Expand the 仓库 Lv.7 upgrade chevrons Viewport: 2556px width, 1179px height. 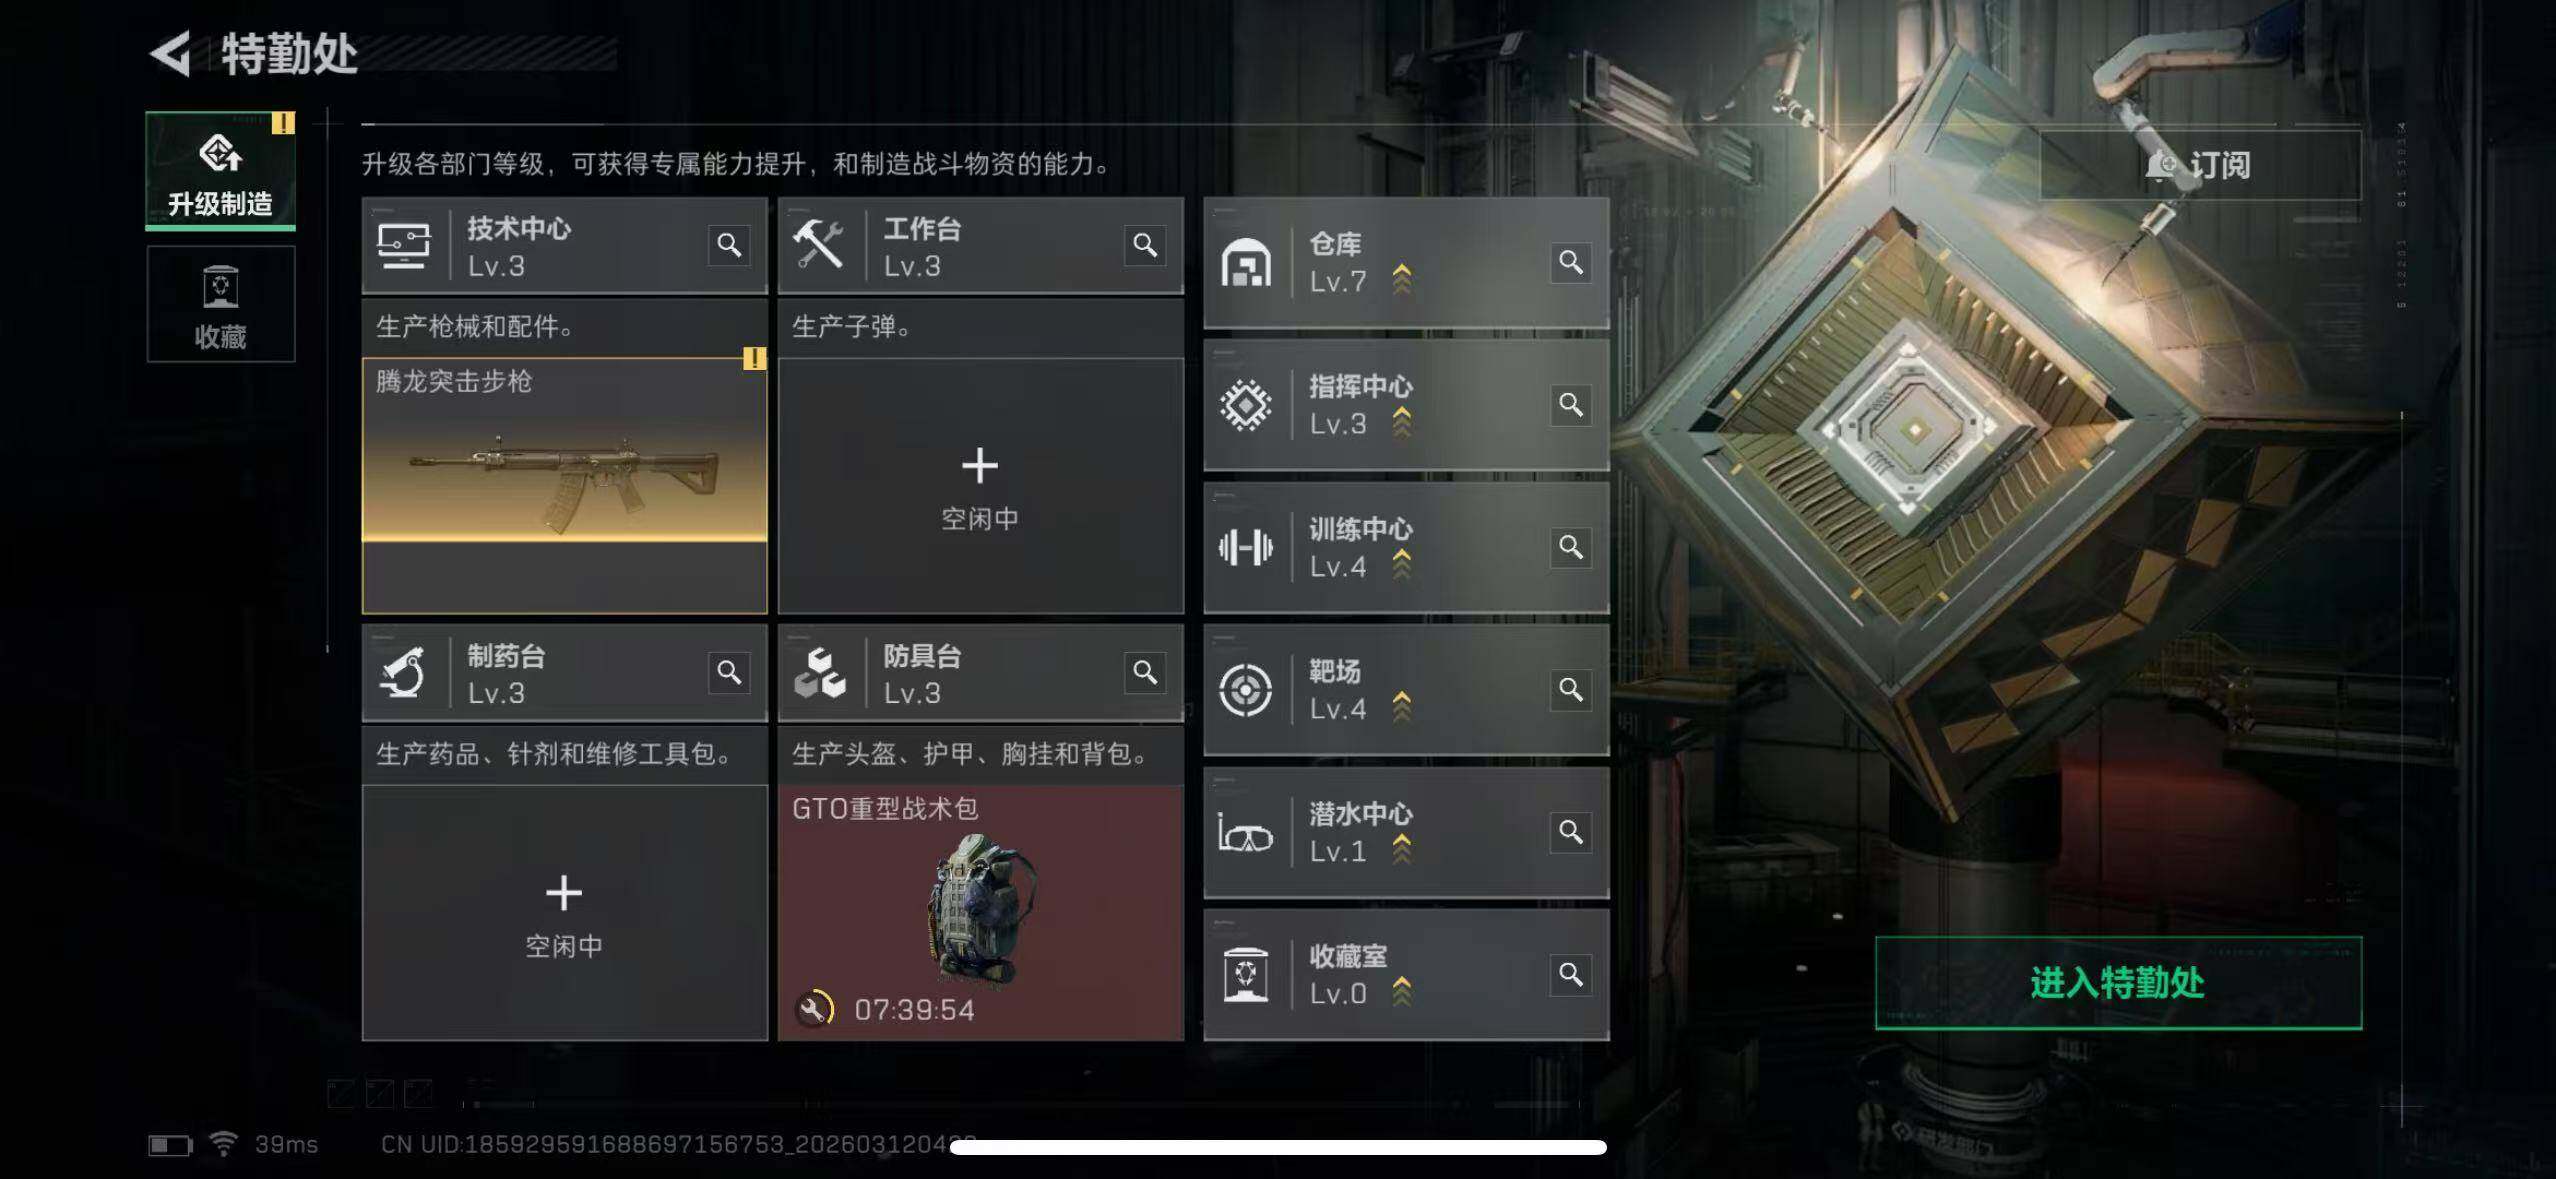pyautogui.click(x=1402, y=279)
